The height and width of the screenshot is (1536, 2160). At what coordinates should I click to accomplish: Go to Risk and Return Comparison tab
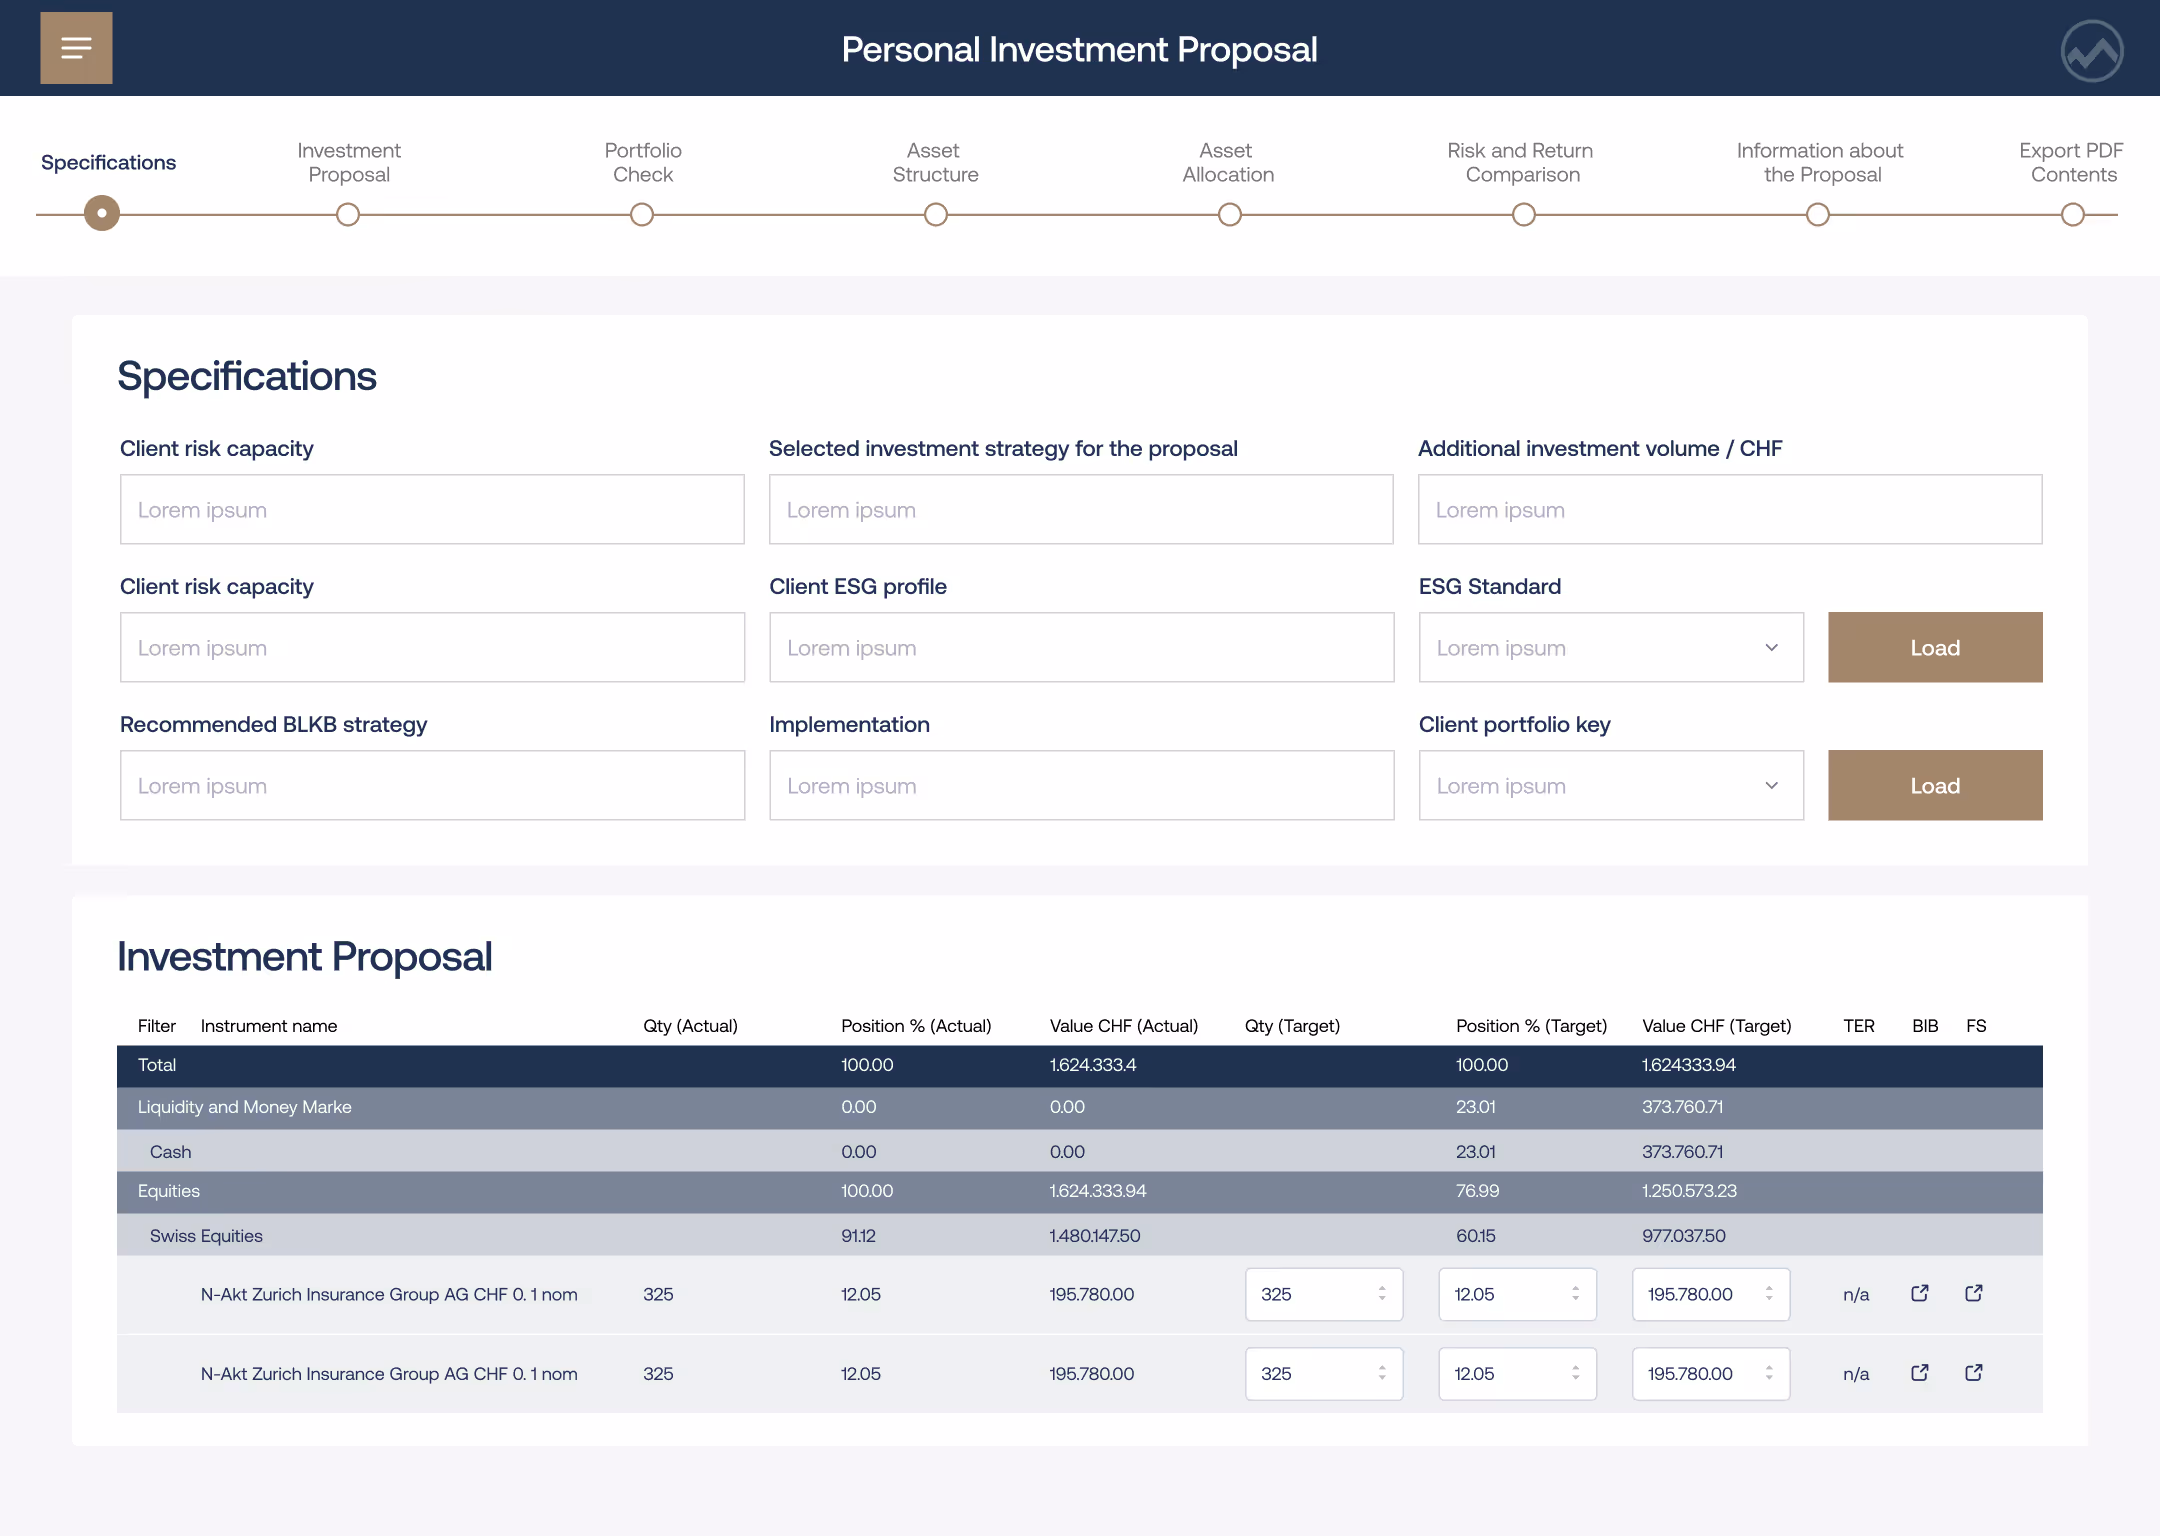point(1520,163)
